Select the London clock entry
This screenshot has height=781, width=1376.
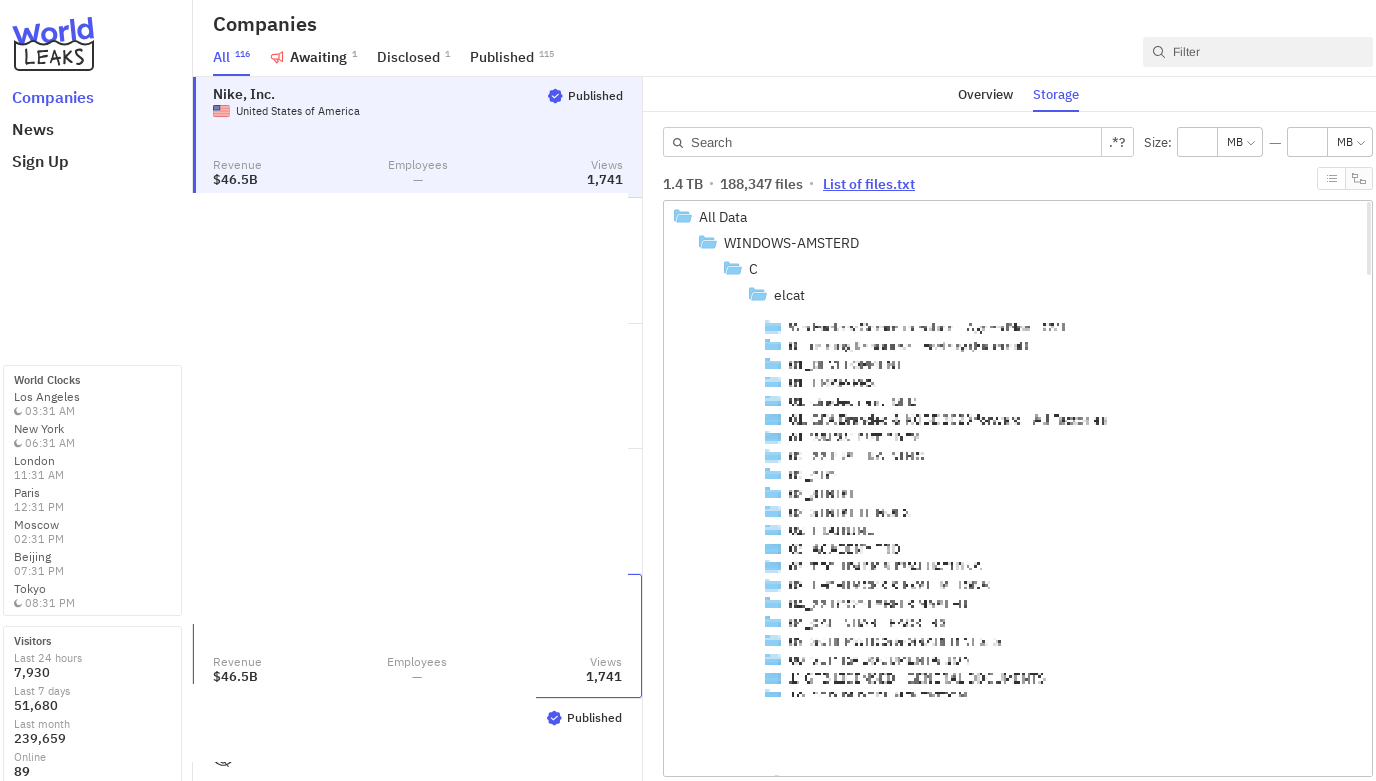click(x=39, y=468)
